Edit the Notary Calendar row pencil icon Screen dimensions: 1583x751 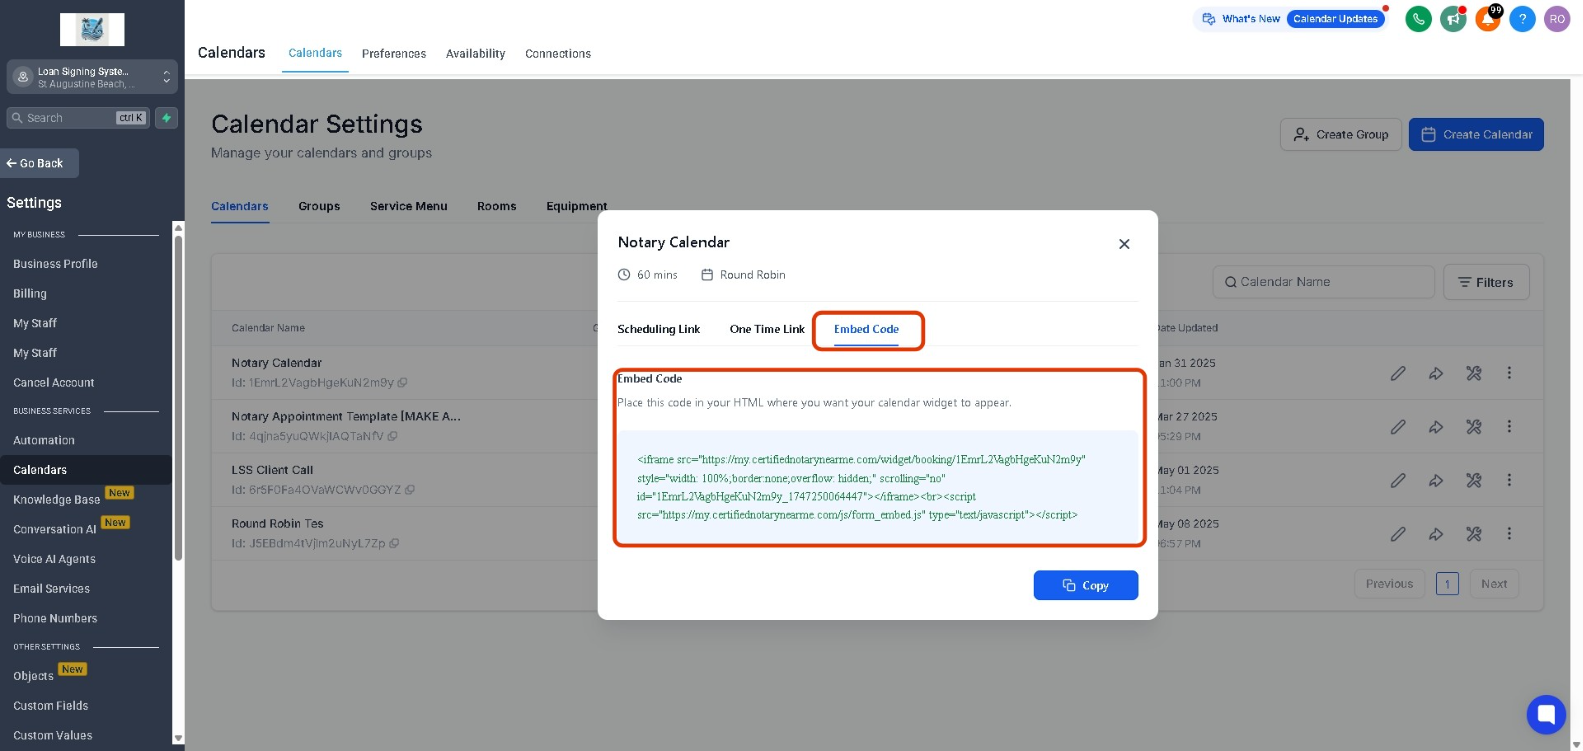(1398, 373)
